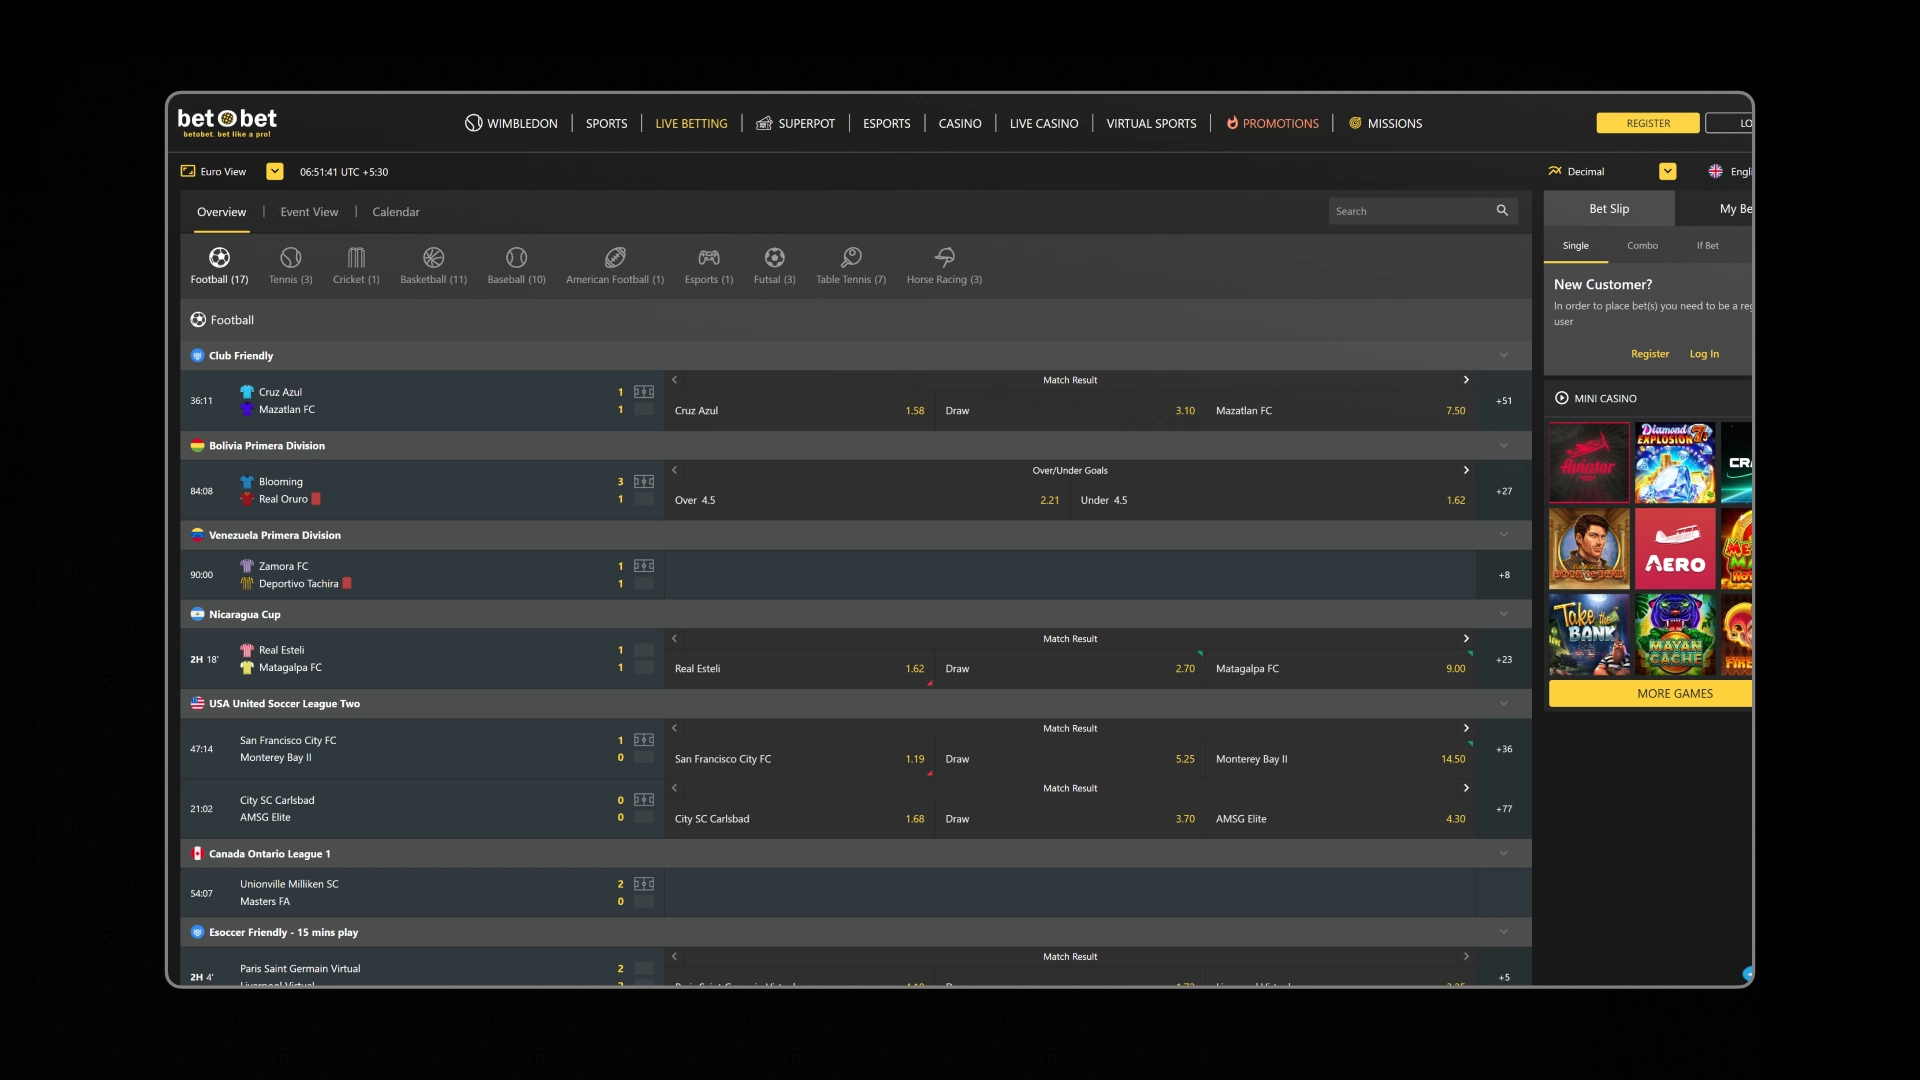
Task: Select the Single bet tab
Action: tap(1575, 245)
